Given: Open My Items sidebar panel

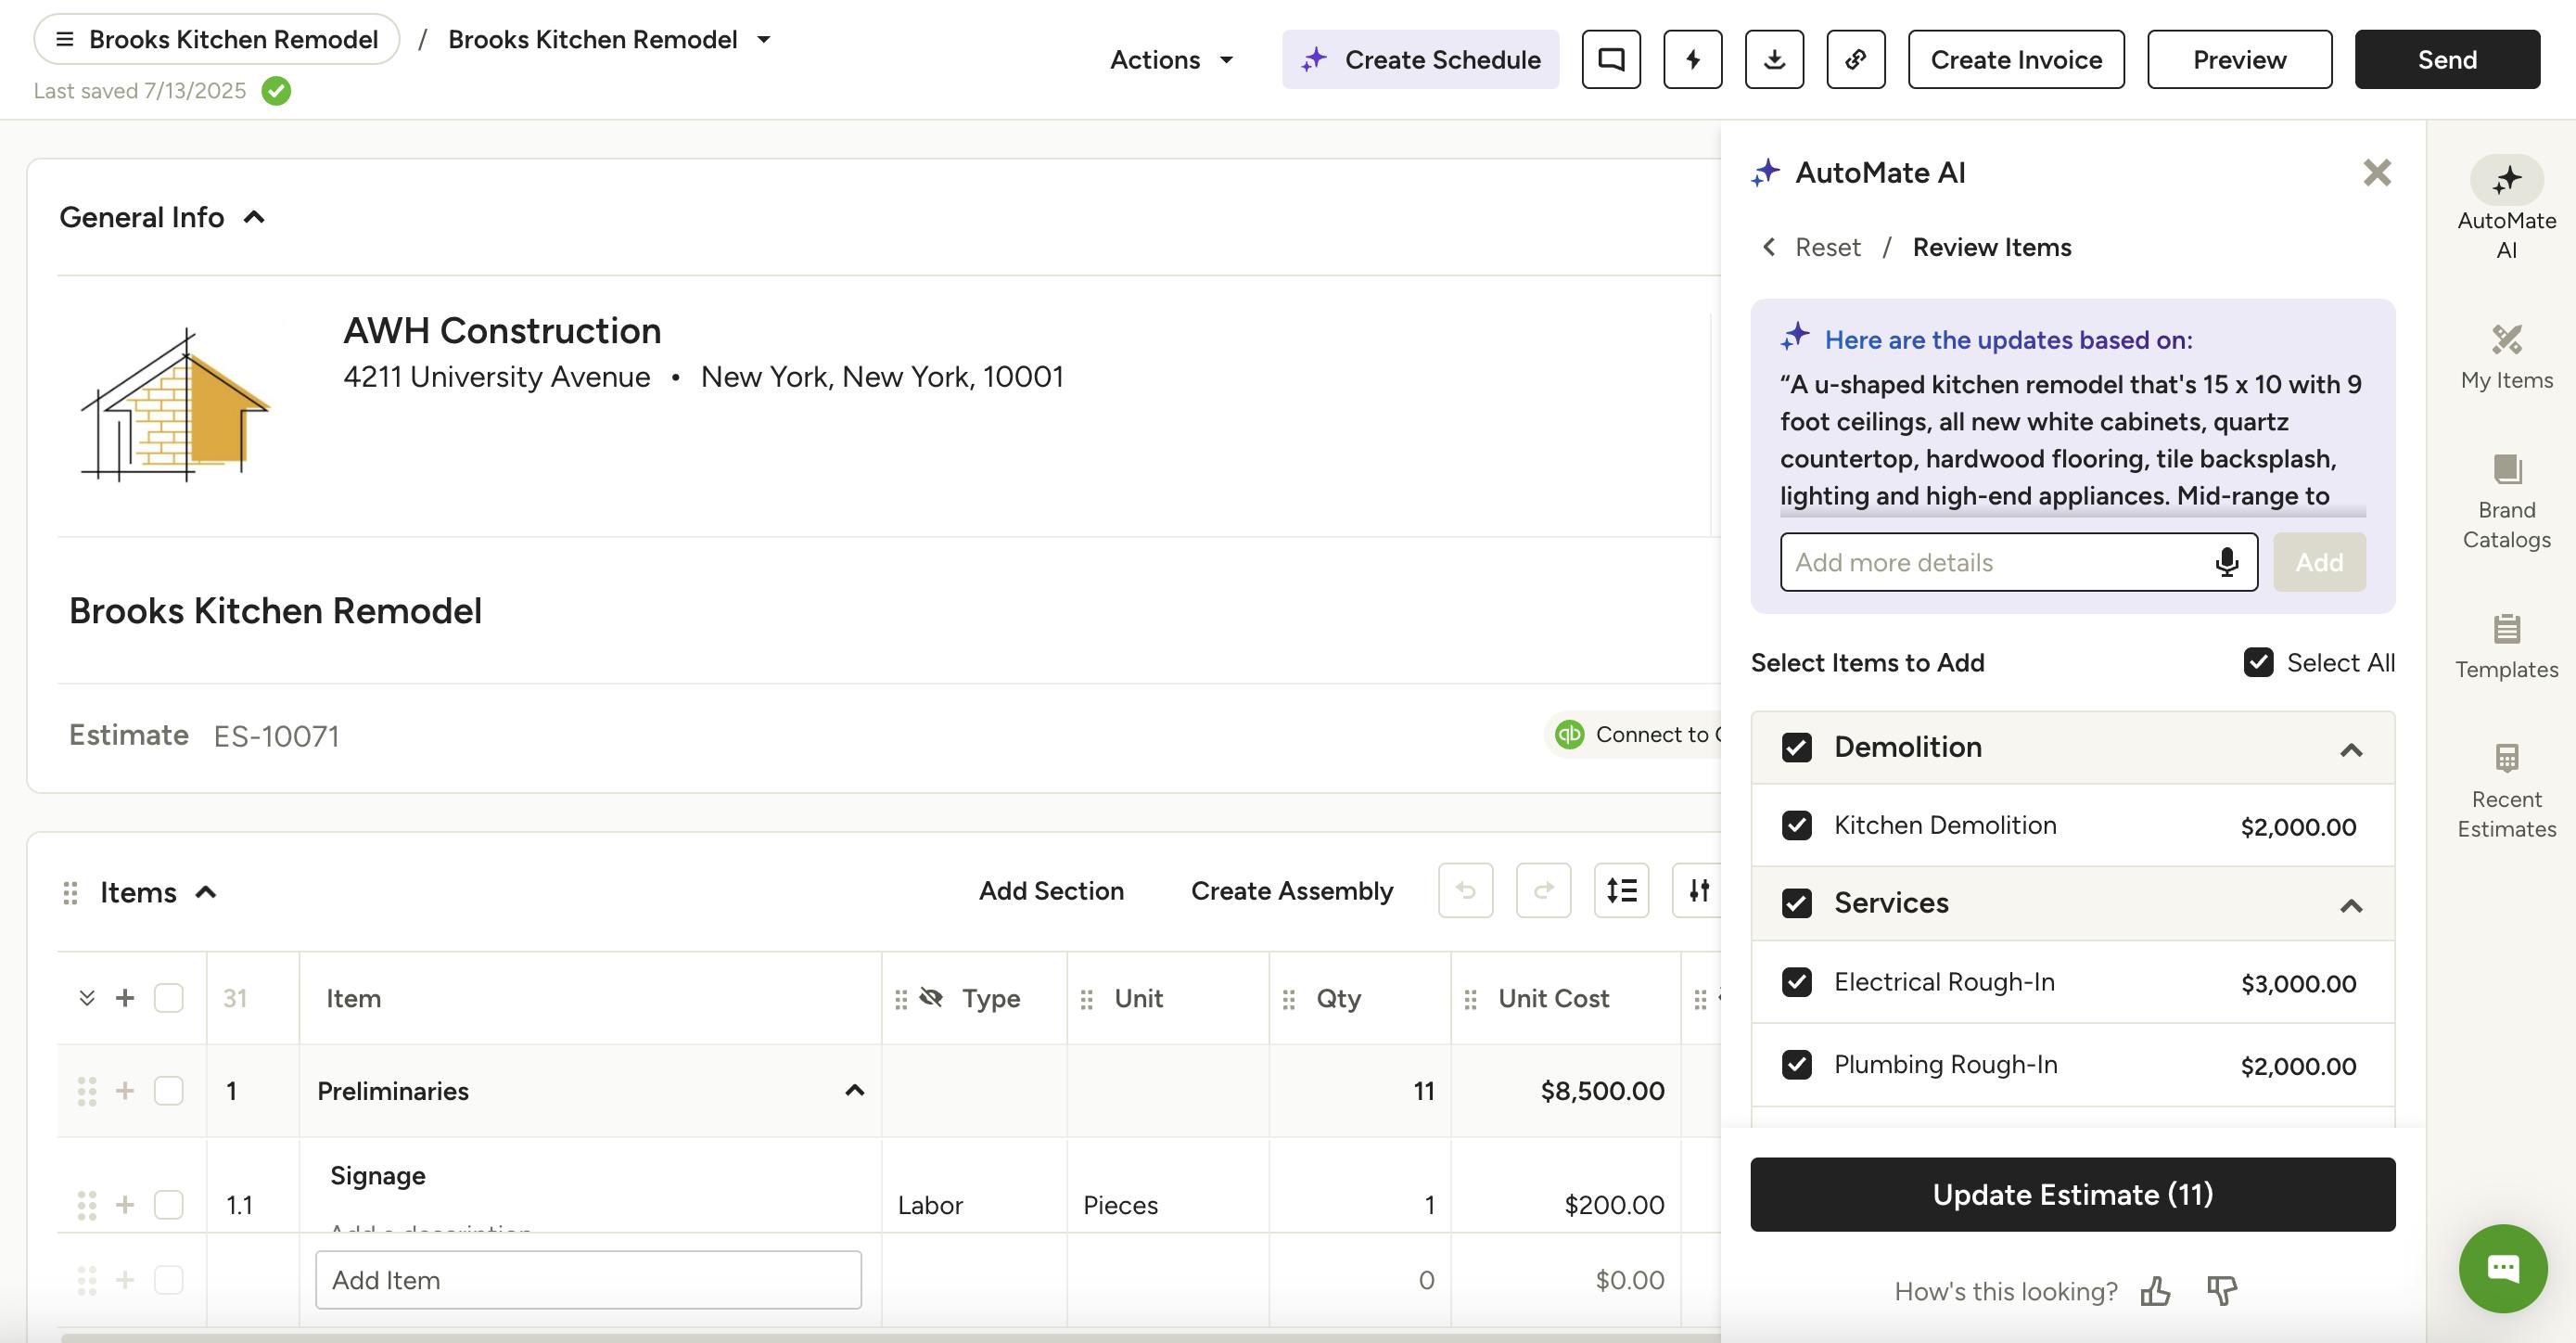Looking at the screenshot, I should (2506, 357).
